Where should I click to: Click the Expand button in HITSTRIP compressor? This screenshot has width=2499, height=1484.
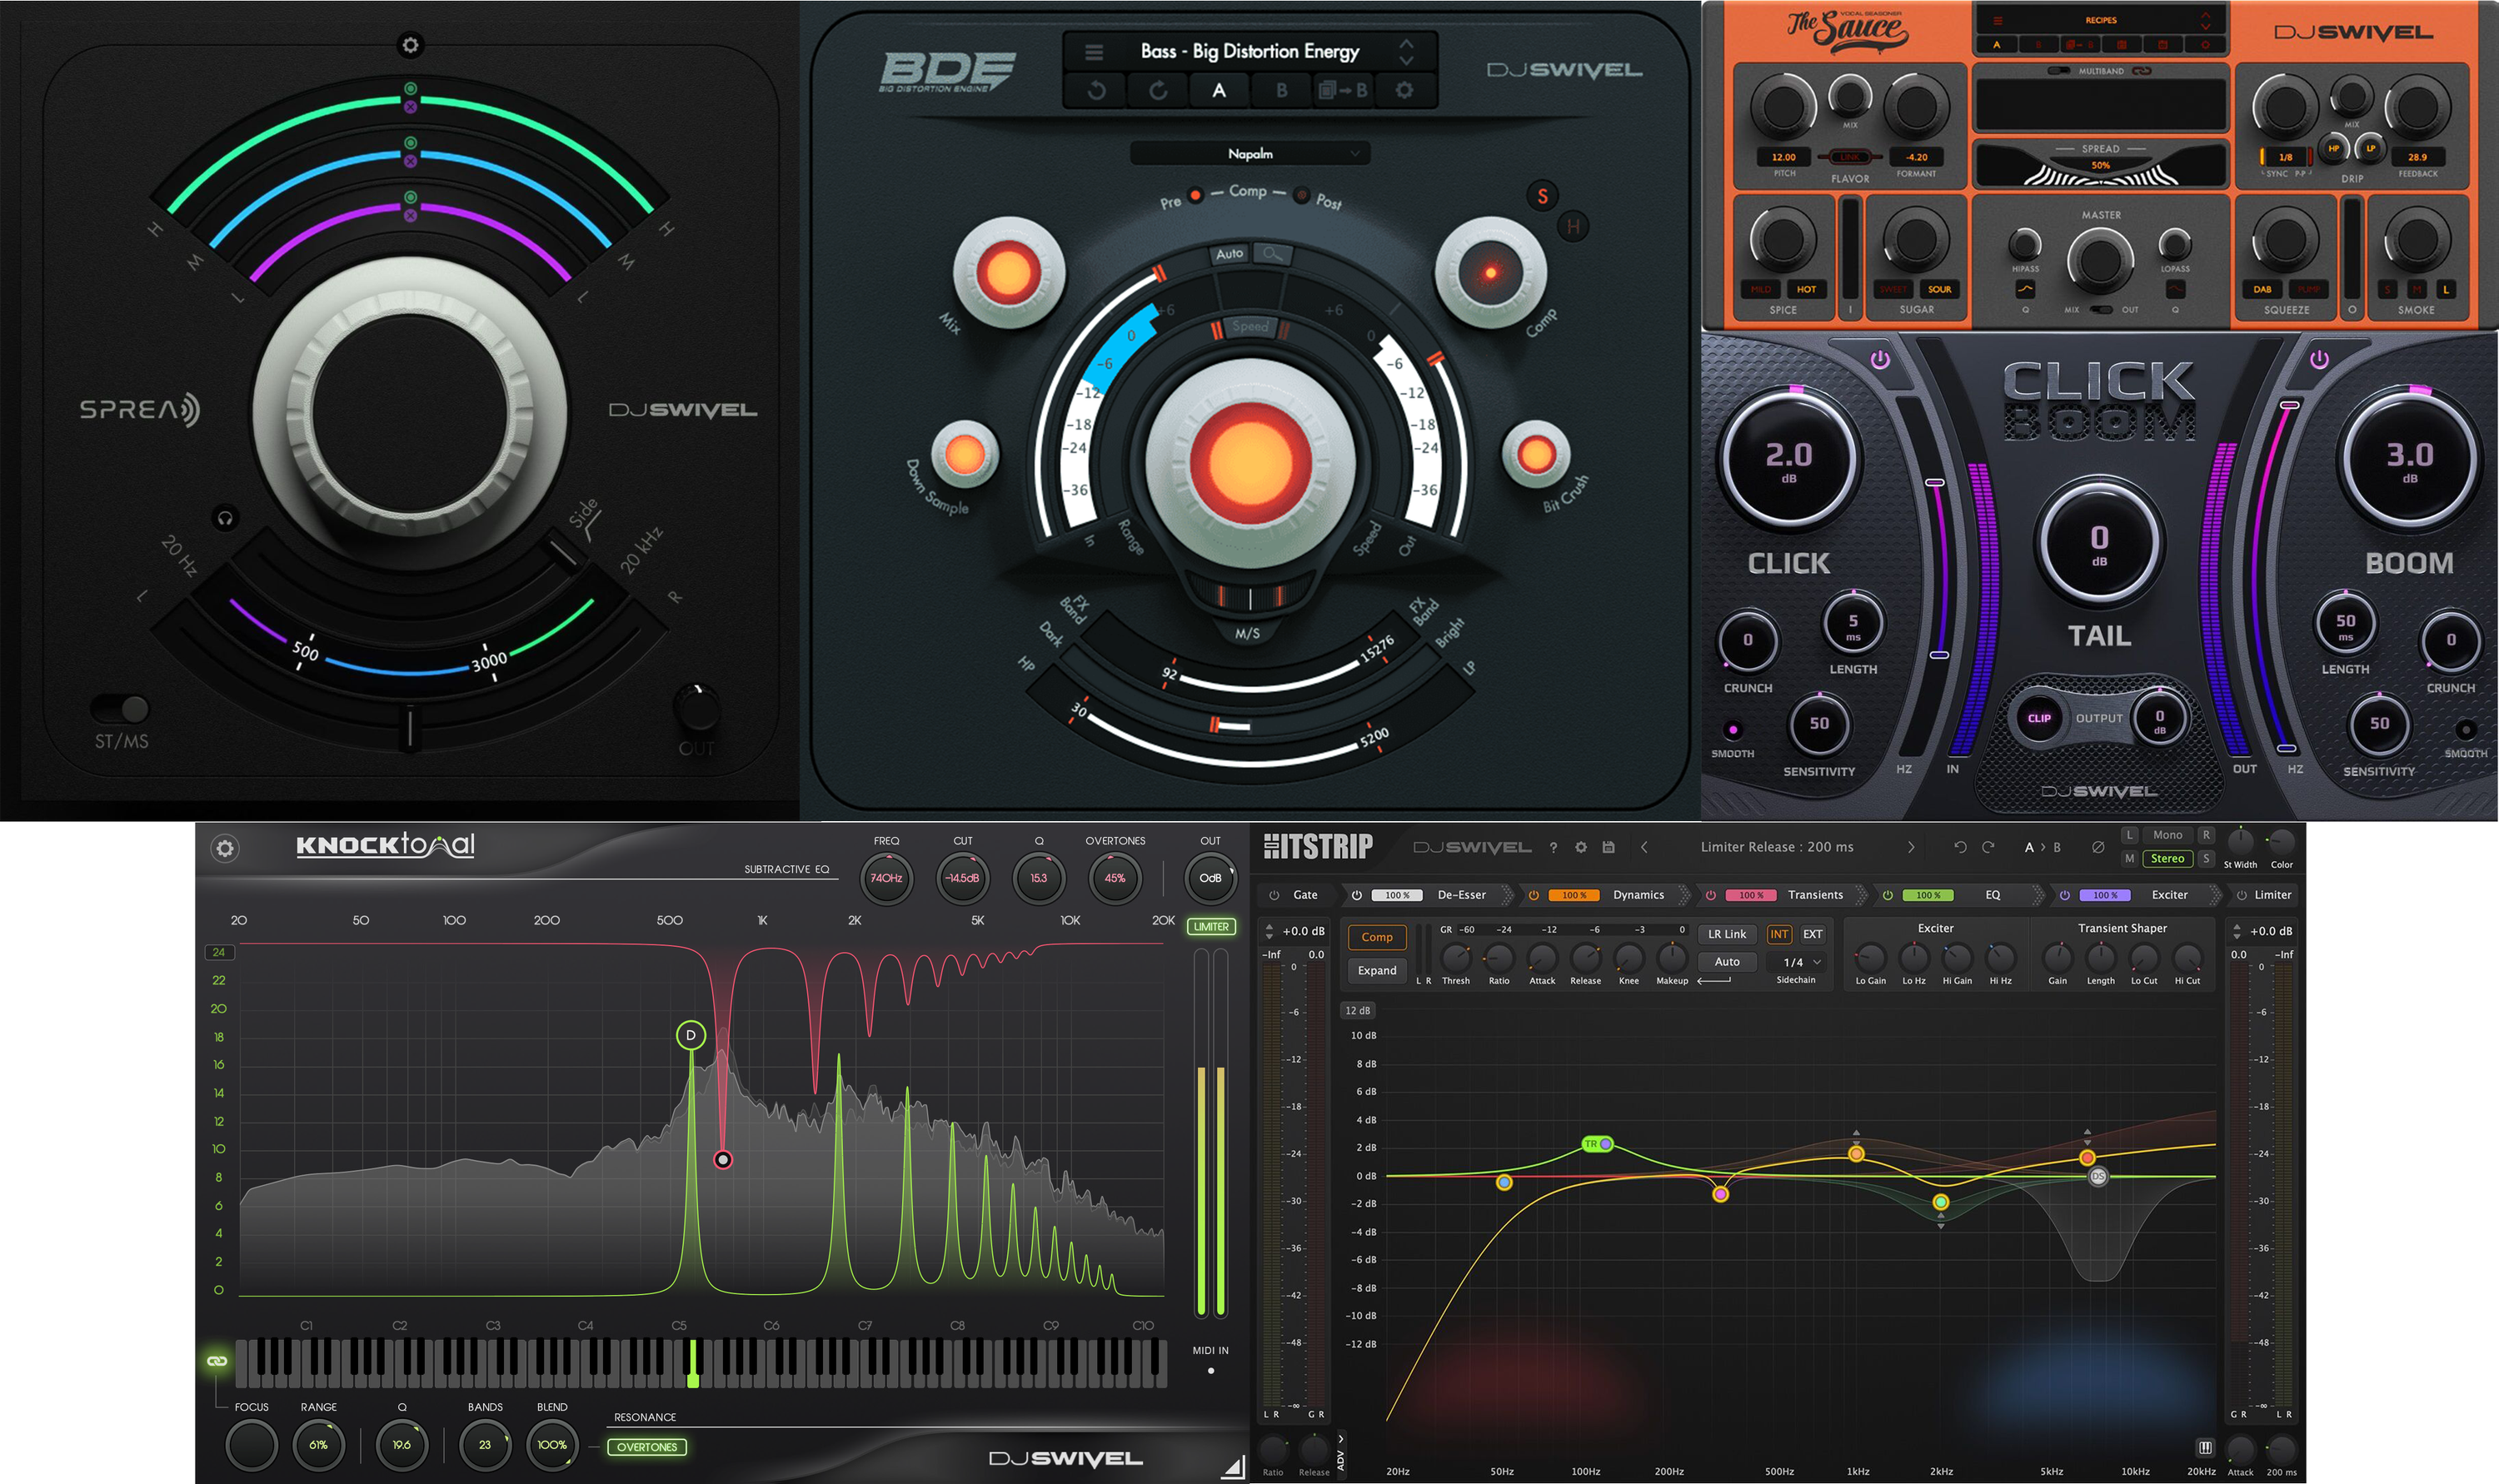pos(1377,971)
